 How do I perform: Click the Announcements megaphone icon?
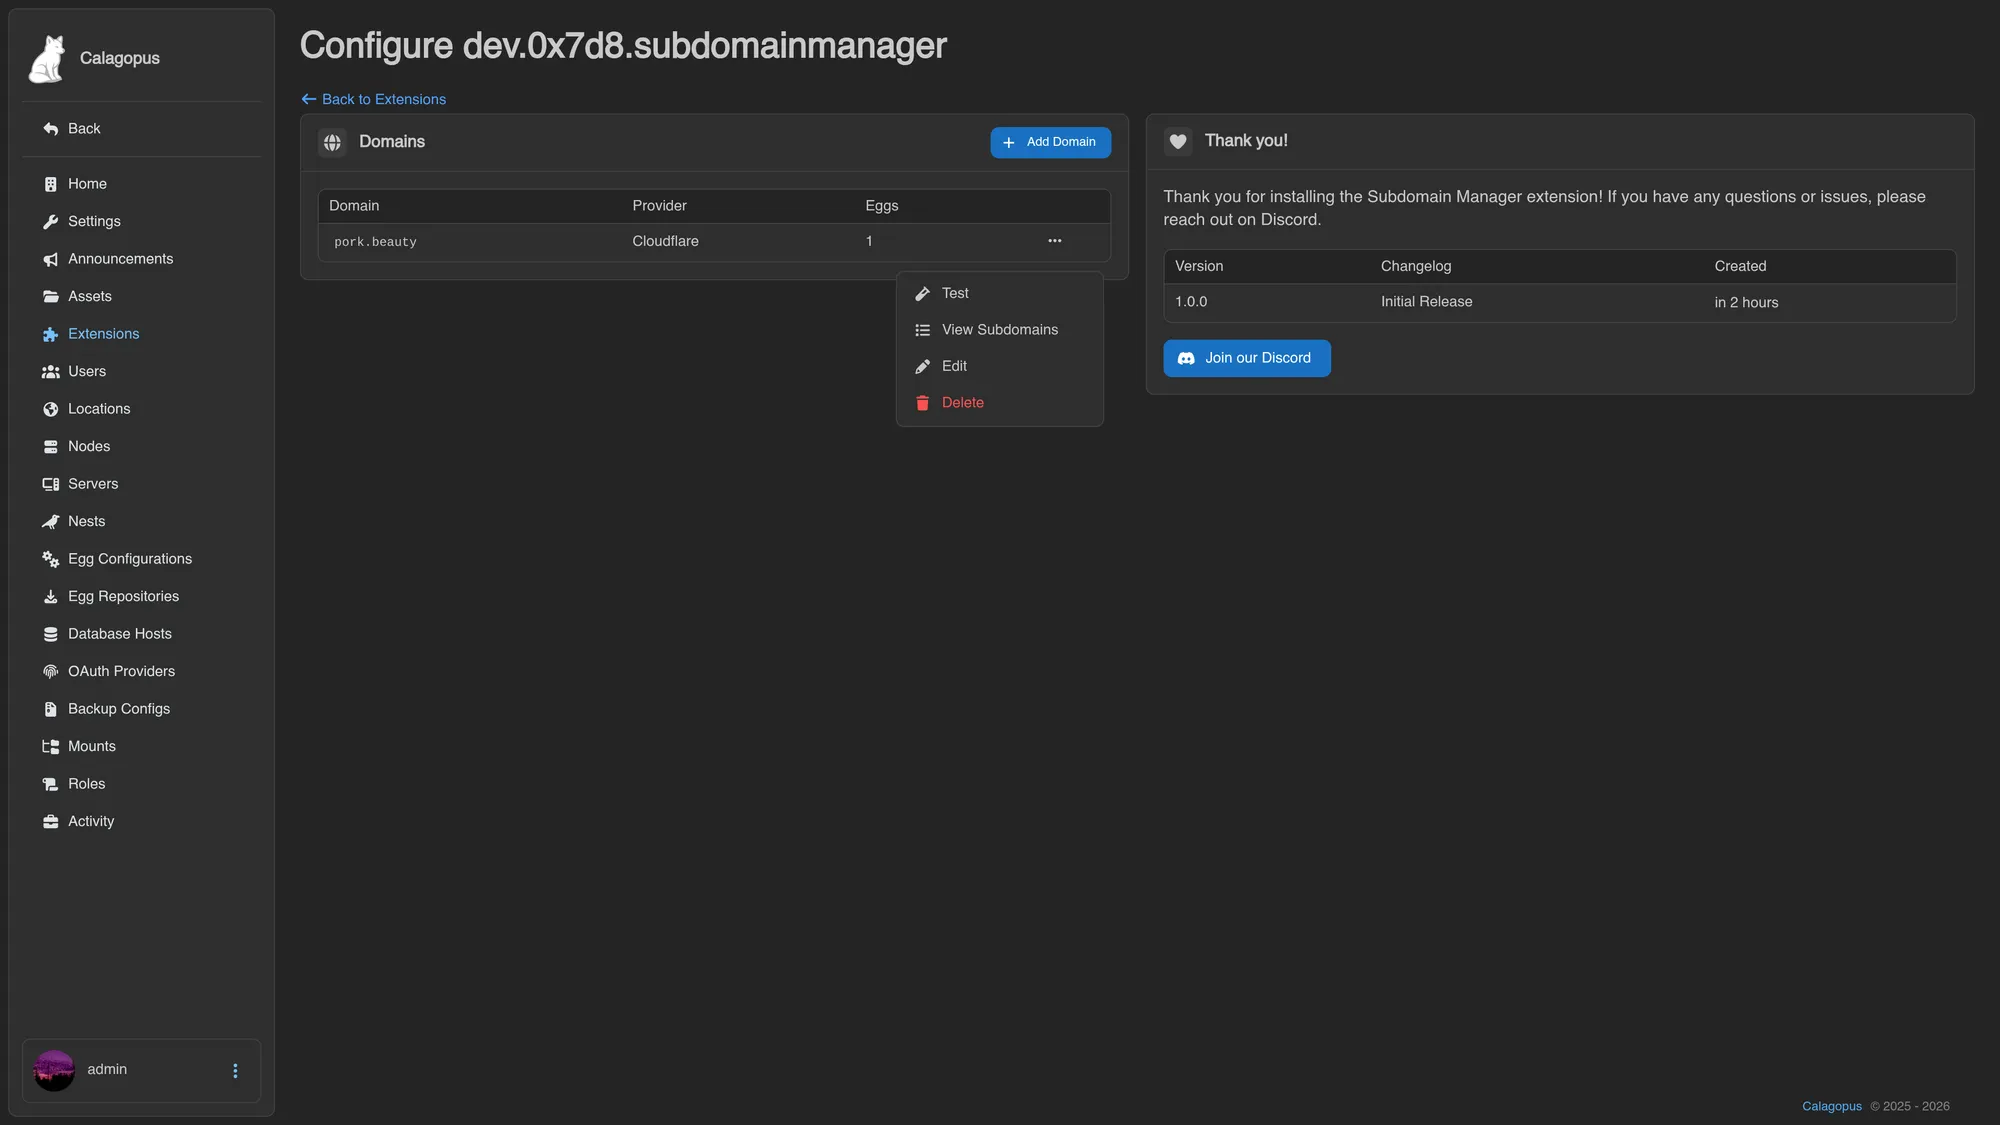coord(51,259)
